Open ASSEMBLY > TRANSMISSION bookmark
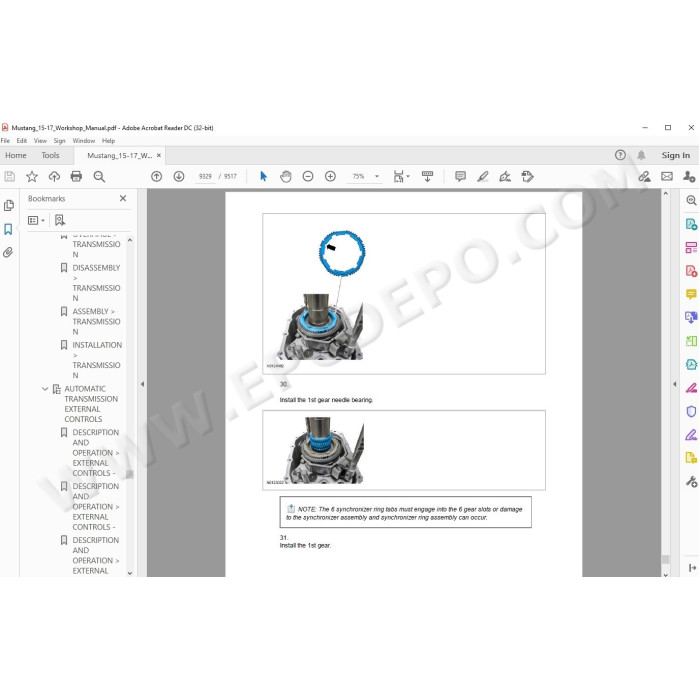Screen dimensions: 700x700 tap(96, 321)
